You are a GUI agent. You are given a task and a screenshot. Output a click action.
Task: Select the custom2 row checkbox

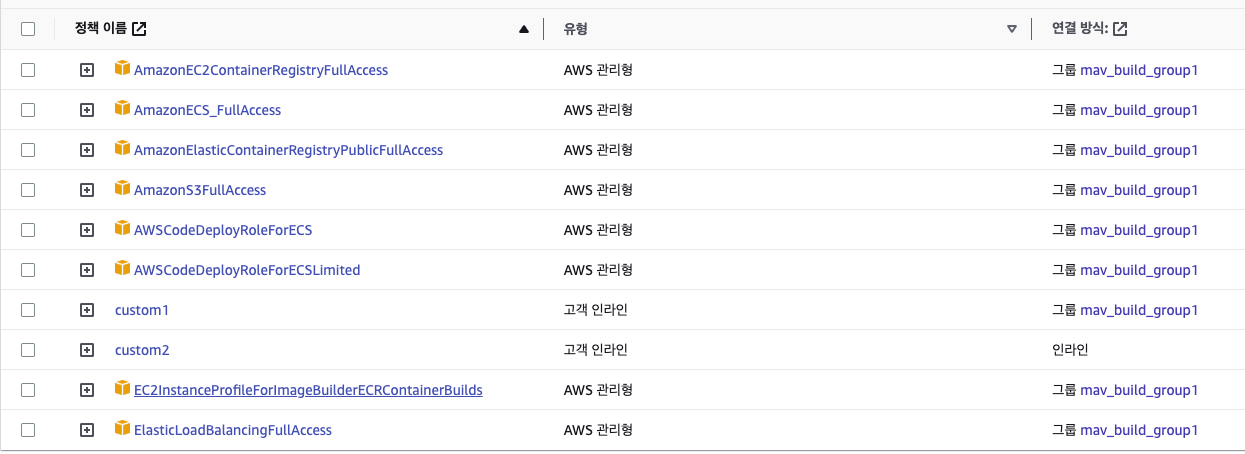[x=28, y=350]
